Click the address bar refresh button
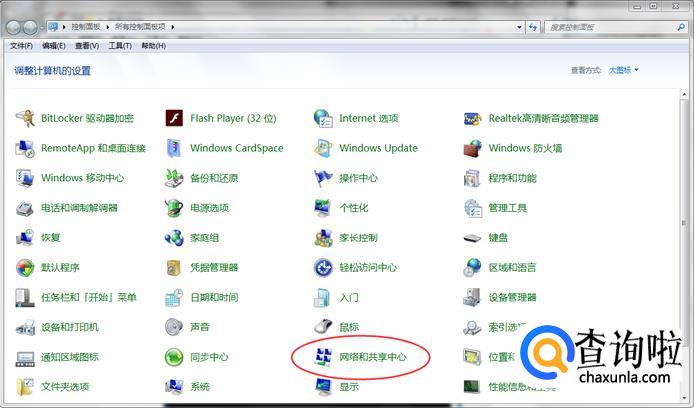The image size is (694, 408). 533,27
